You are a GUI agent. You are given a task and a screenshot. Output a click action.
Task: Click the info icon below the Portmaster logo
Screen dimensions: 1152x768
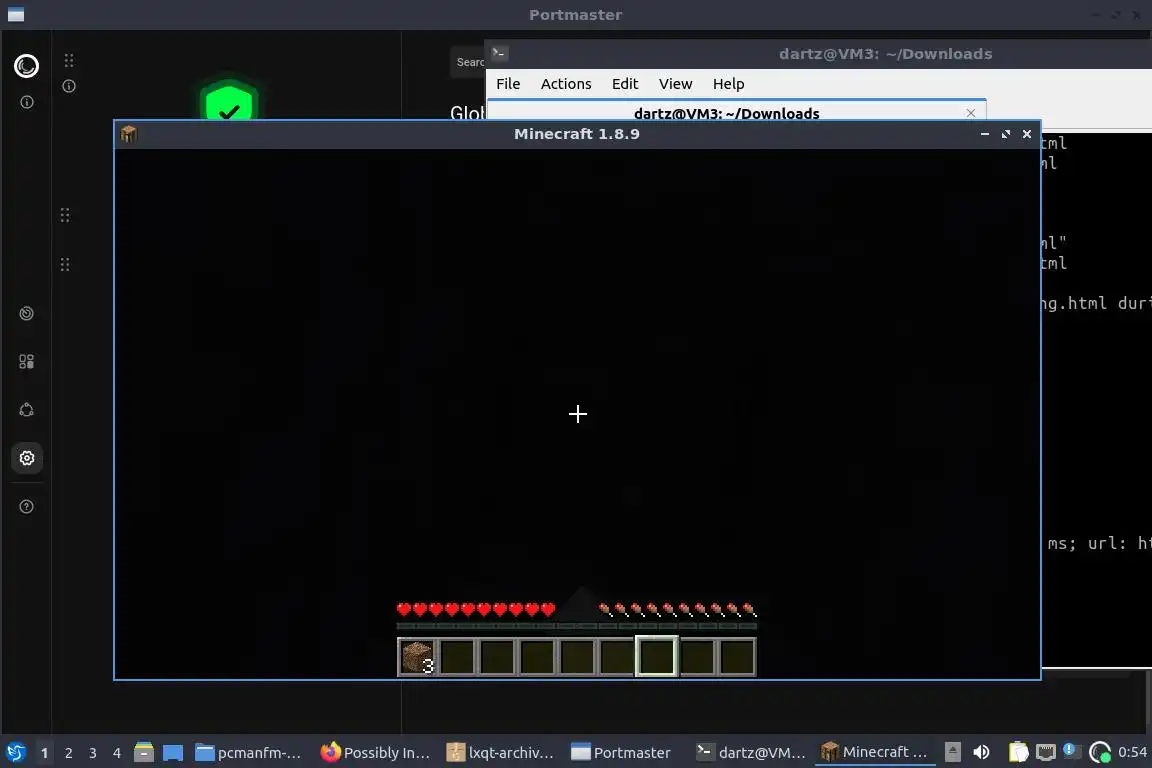click(27, 102)
